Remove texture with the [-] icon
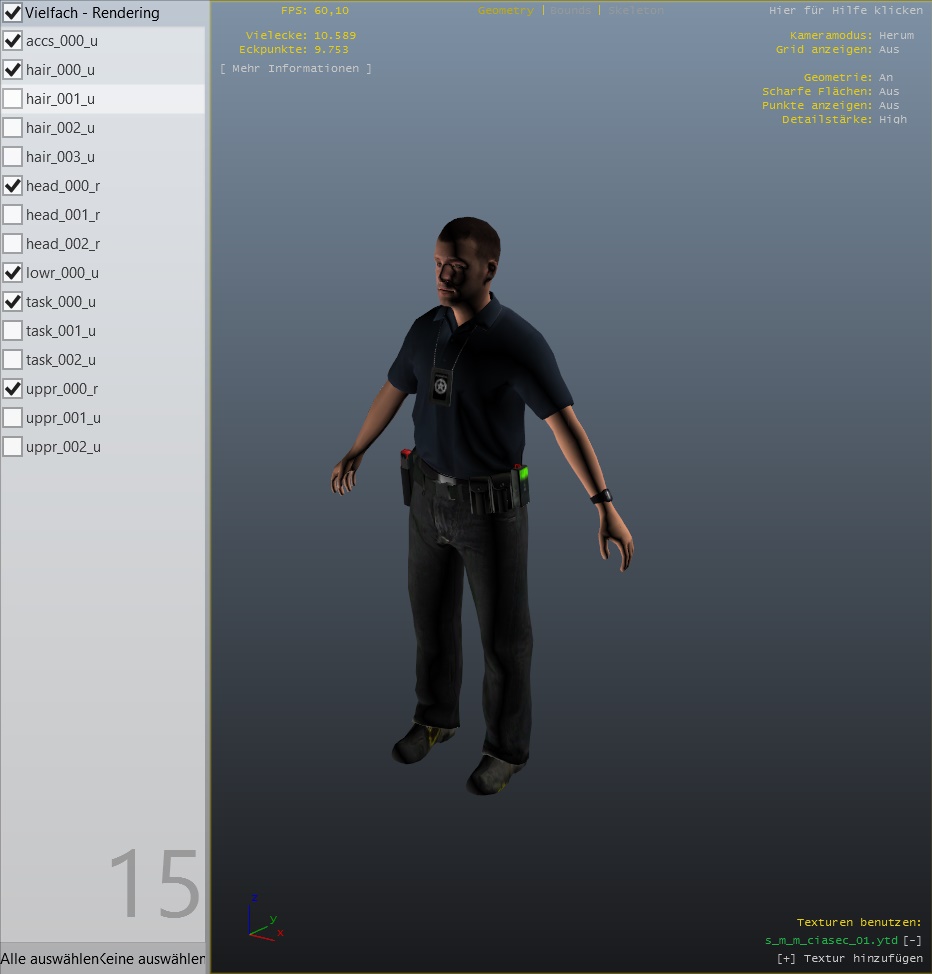Image resolution: width=932 pixels, height=974 pixels. [912, 940]
